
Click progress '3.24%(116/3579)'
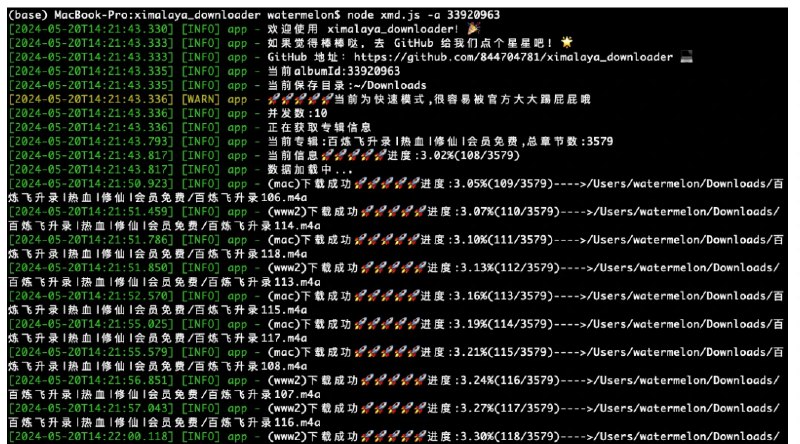(x=509, y=380)
